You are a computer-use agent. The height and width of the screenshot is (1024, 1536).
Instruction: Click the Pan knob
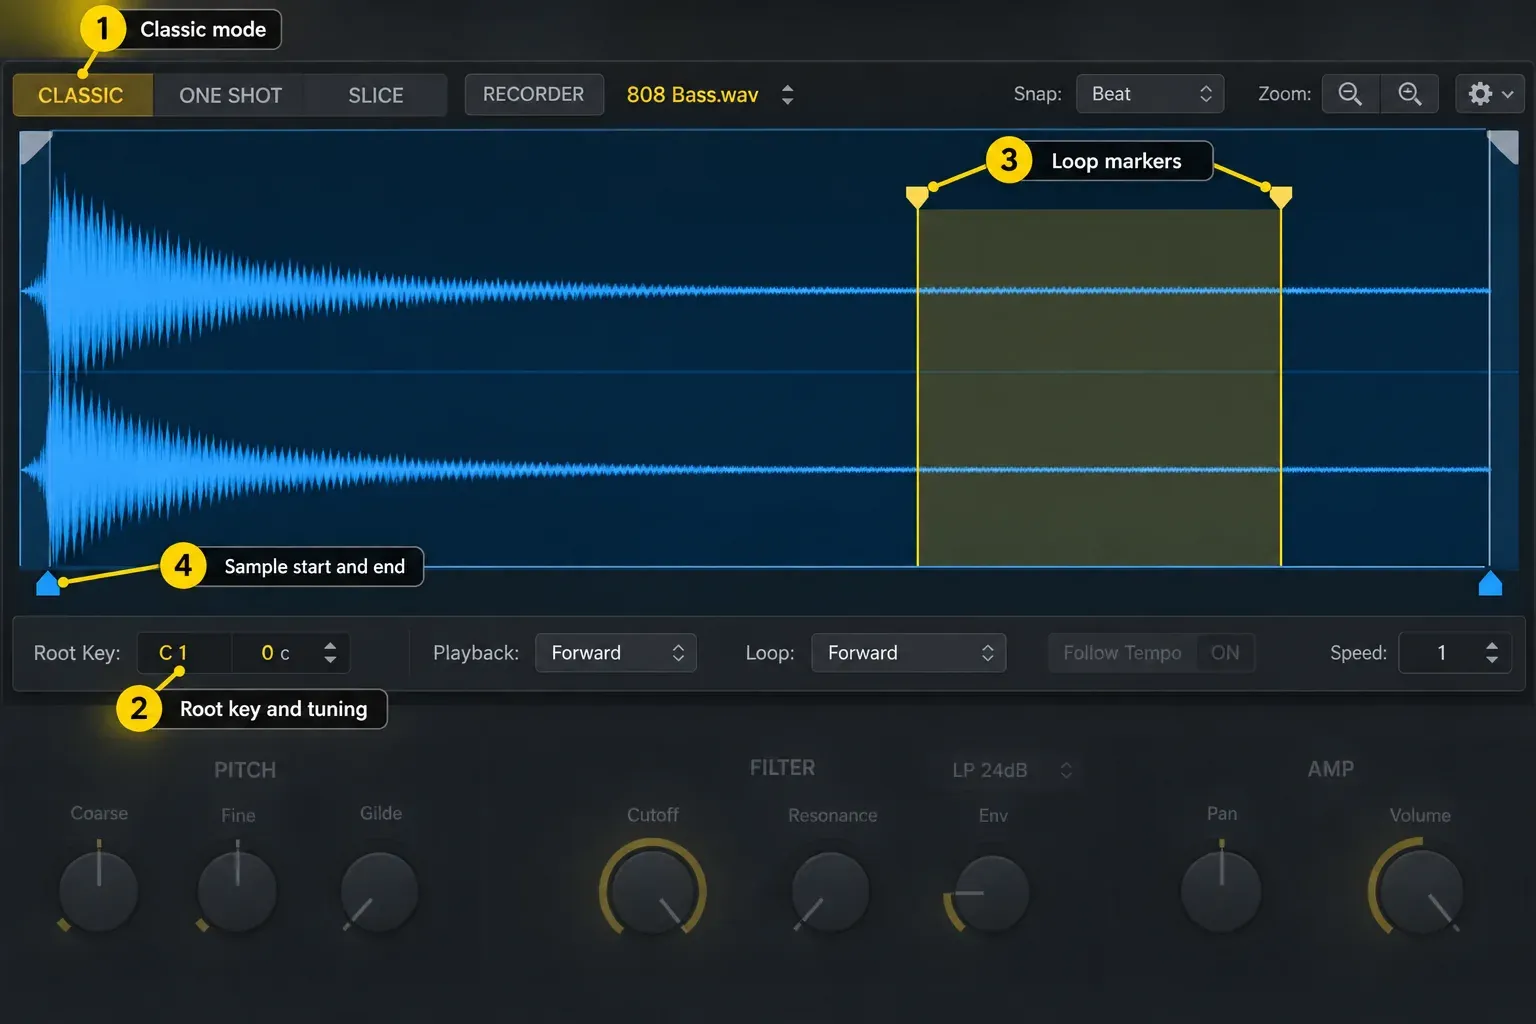tap(1221, 890)
